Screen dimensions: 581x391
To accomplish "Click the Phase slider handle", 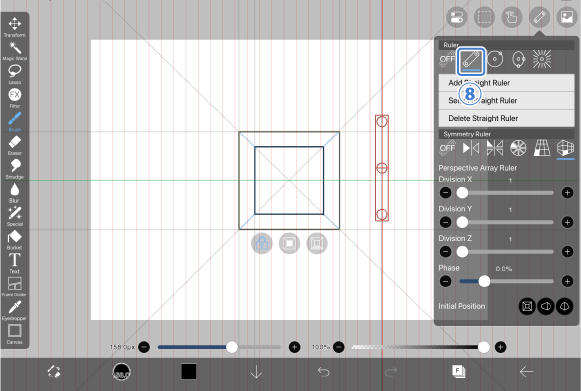I will (484, 281).
